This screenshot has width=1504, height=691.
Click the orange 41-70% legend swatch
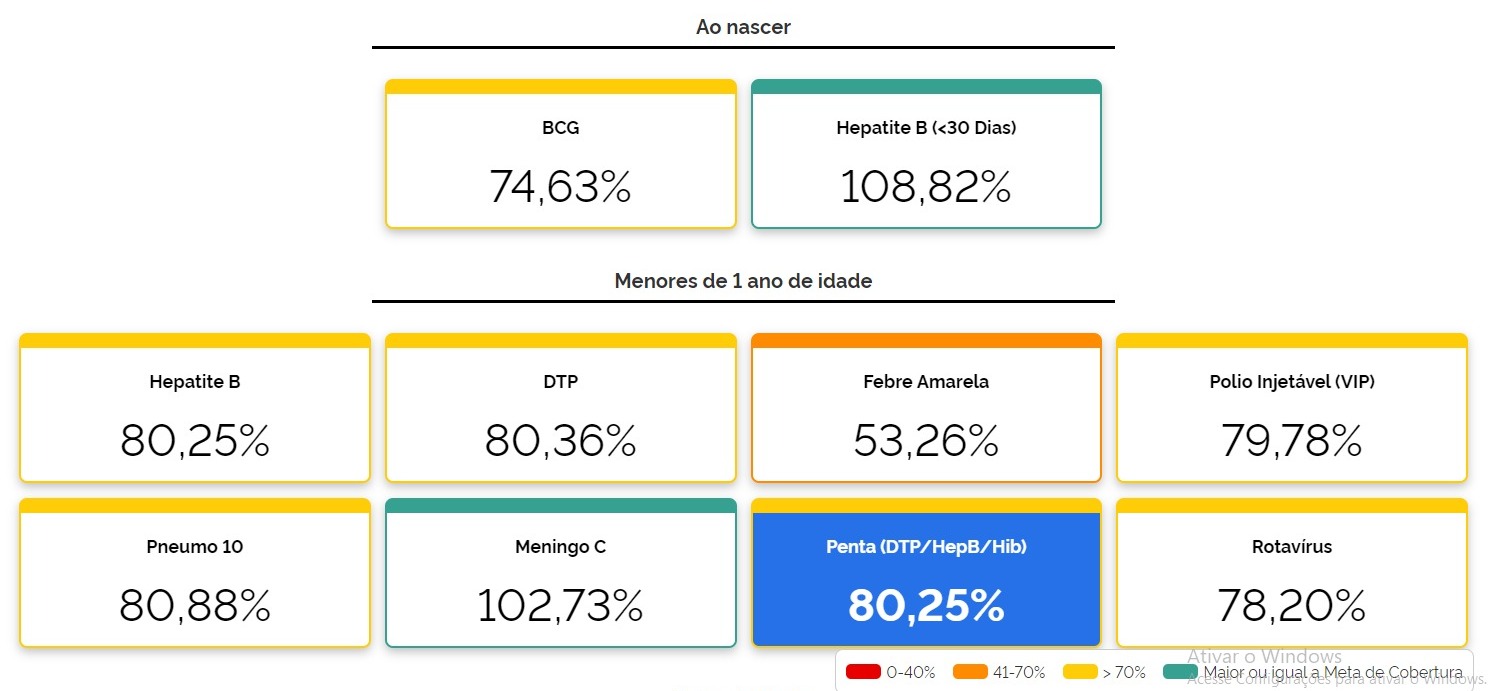pos(971,672)
